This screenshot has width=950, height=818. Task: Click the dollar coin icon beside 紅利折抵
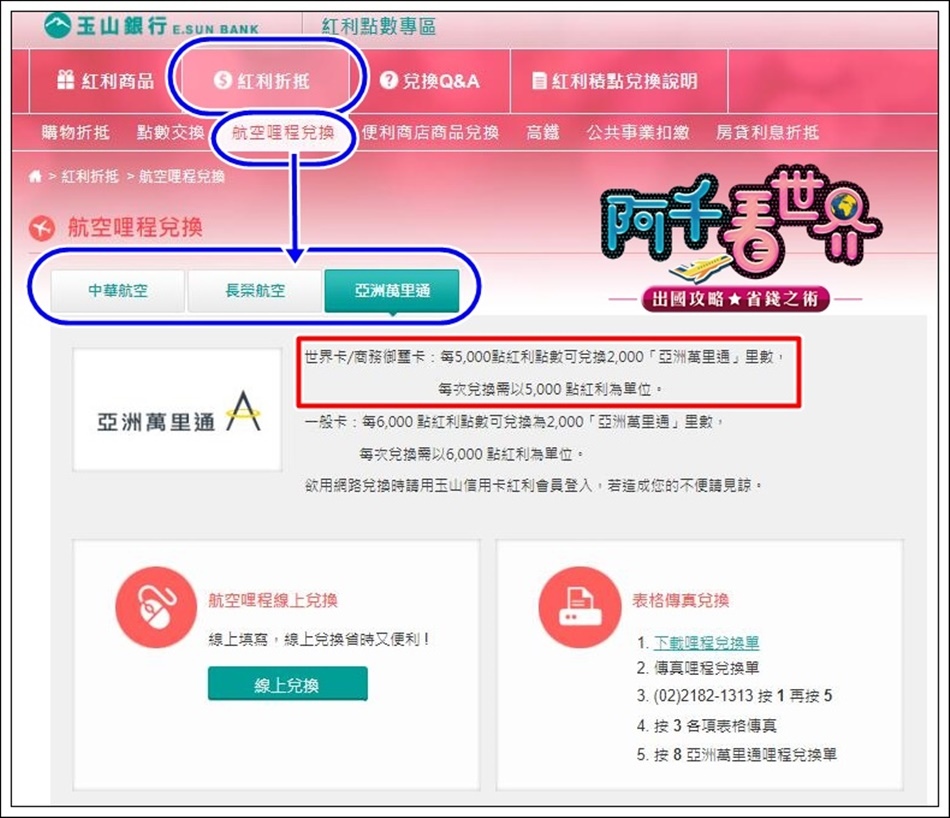click(222, 80)
